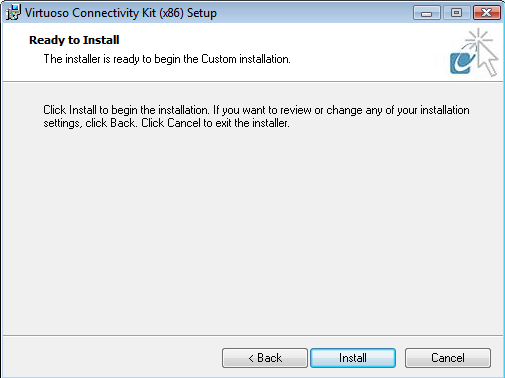
Task: Click the line starting "settings, click Back"
Action: pos(166,123)
